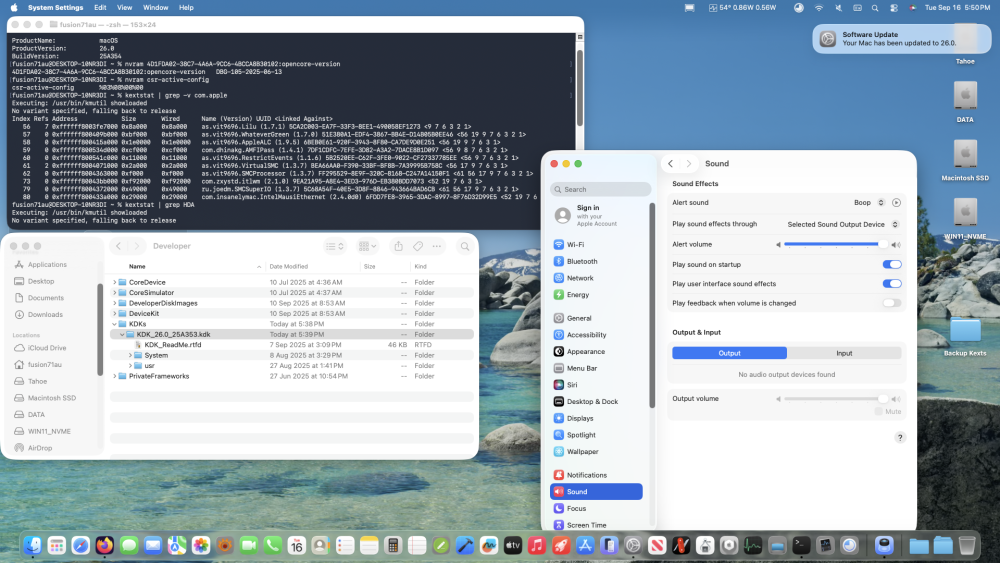
Task: Sort Finder list by Date Modified column
Action: tap(288, 267)
